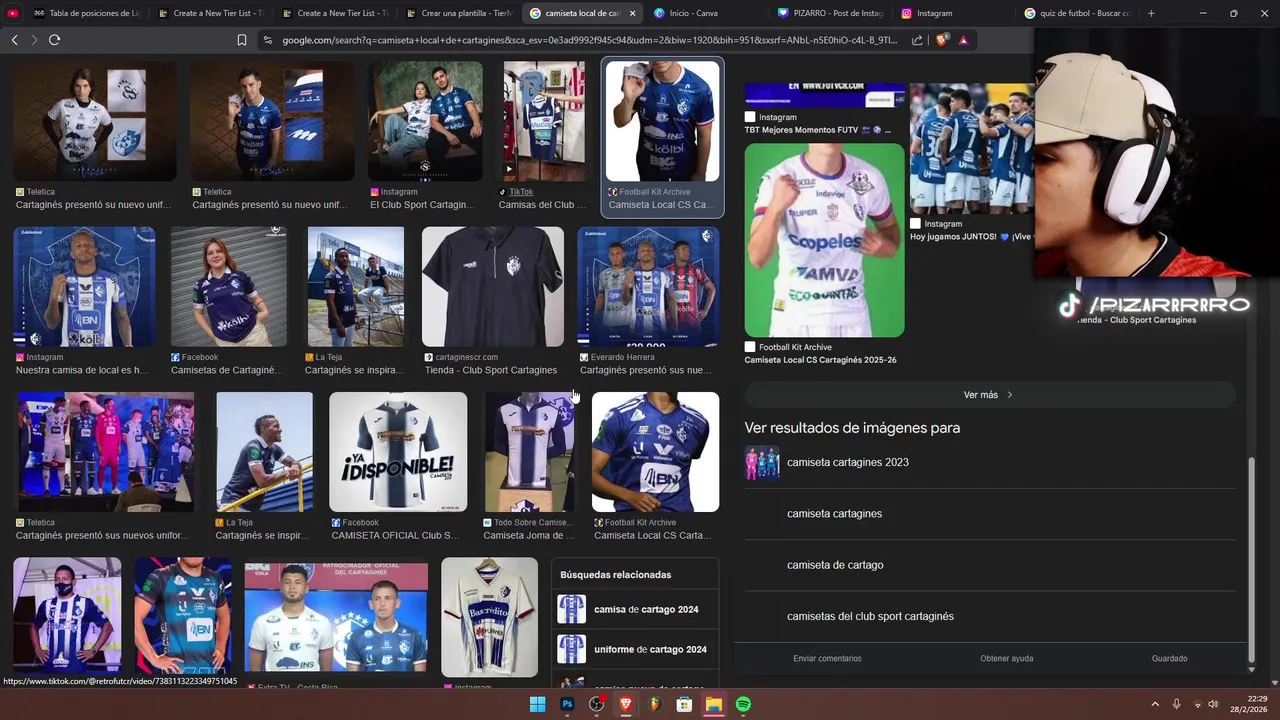Switch to the Inicio - Canva tab
1280x720 pixels.
tap(706, 13)
